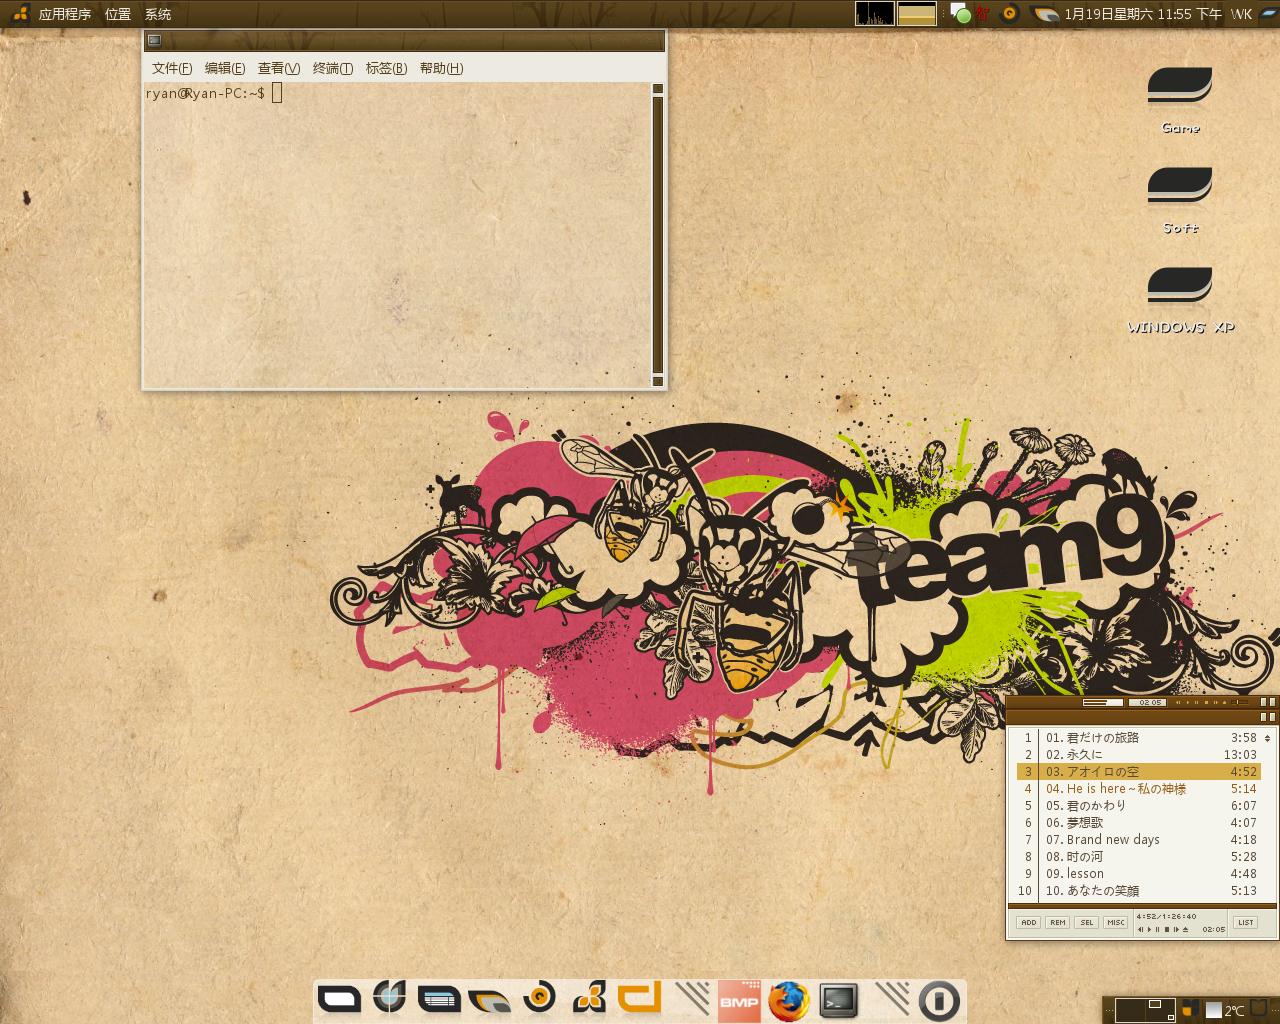1280x1024 pixels.
Task: Launch the BMP player dock icon
Action: click(x=739, y=1001)
